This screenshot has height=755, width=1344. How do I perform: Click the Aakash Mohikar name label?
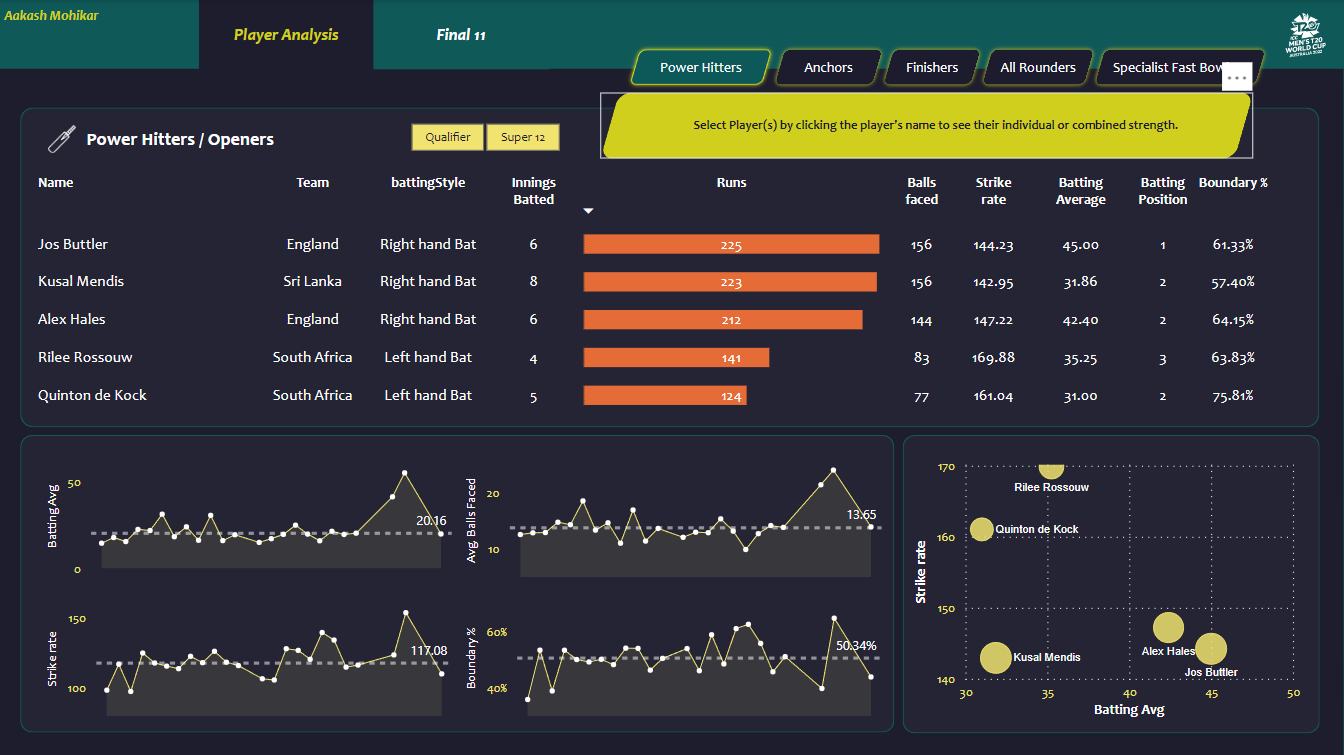click(51, 15)
